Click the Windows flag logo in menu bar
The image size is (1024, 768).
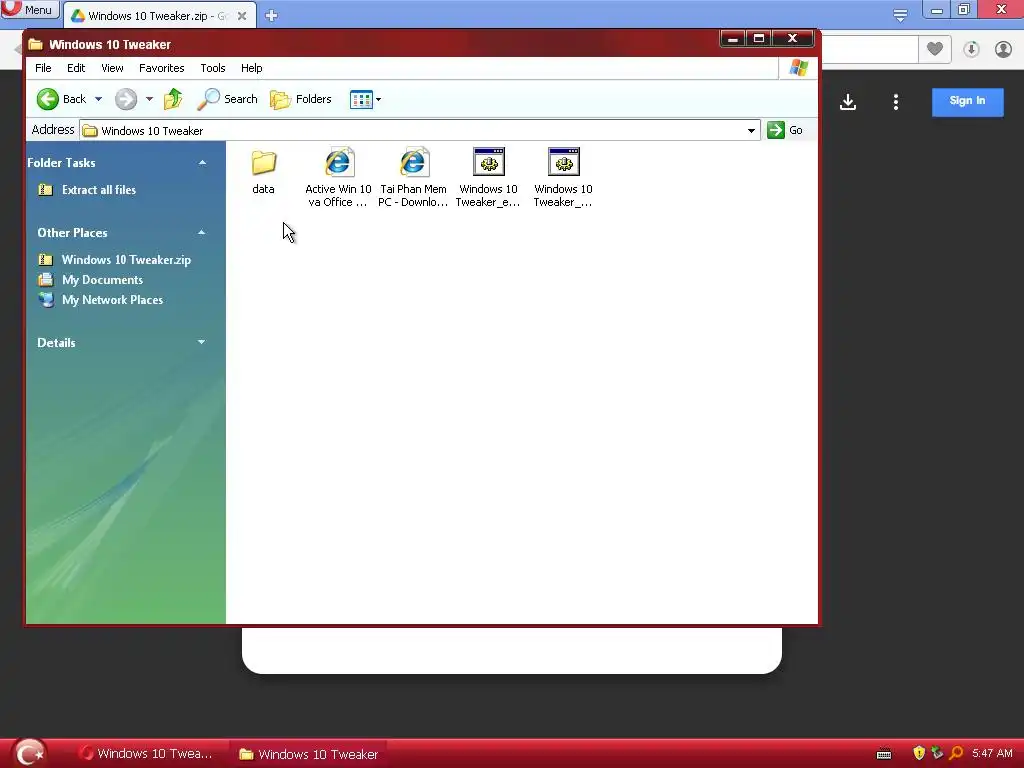pos(798,68)
